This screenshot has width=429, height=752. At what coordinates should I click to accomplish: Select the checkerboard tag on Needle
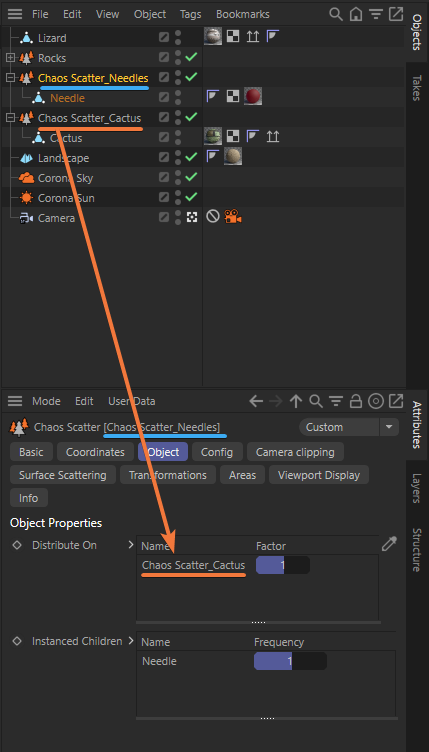click(x=233, y=96)
